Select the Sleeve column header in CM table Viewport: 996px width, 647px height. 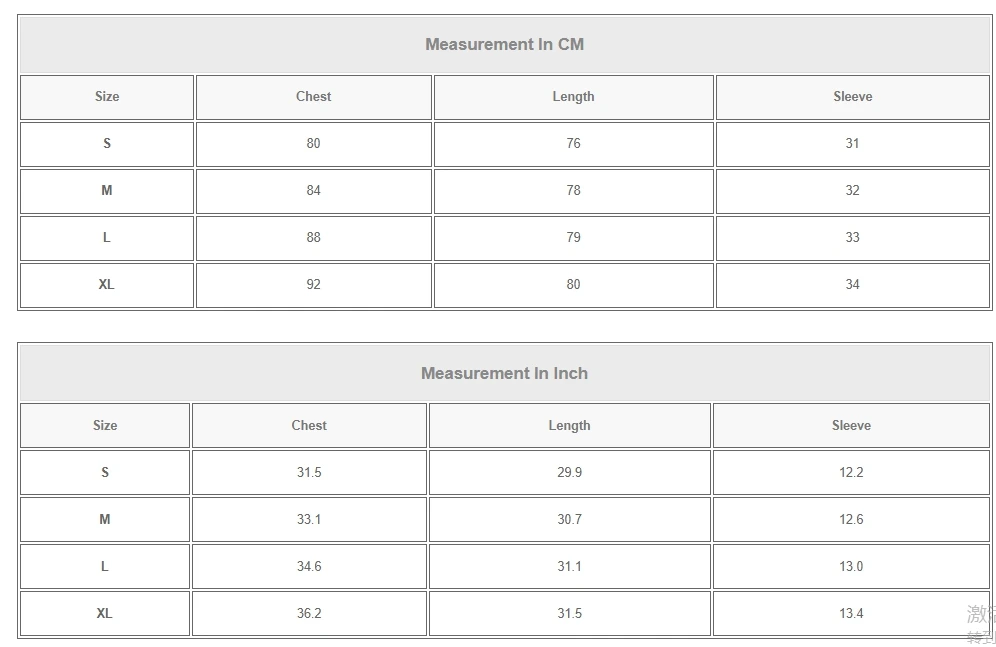point(852,97)
